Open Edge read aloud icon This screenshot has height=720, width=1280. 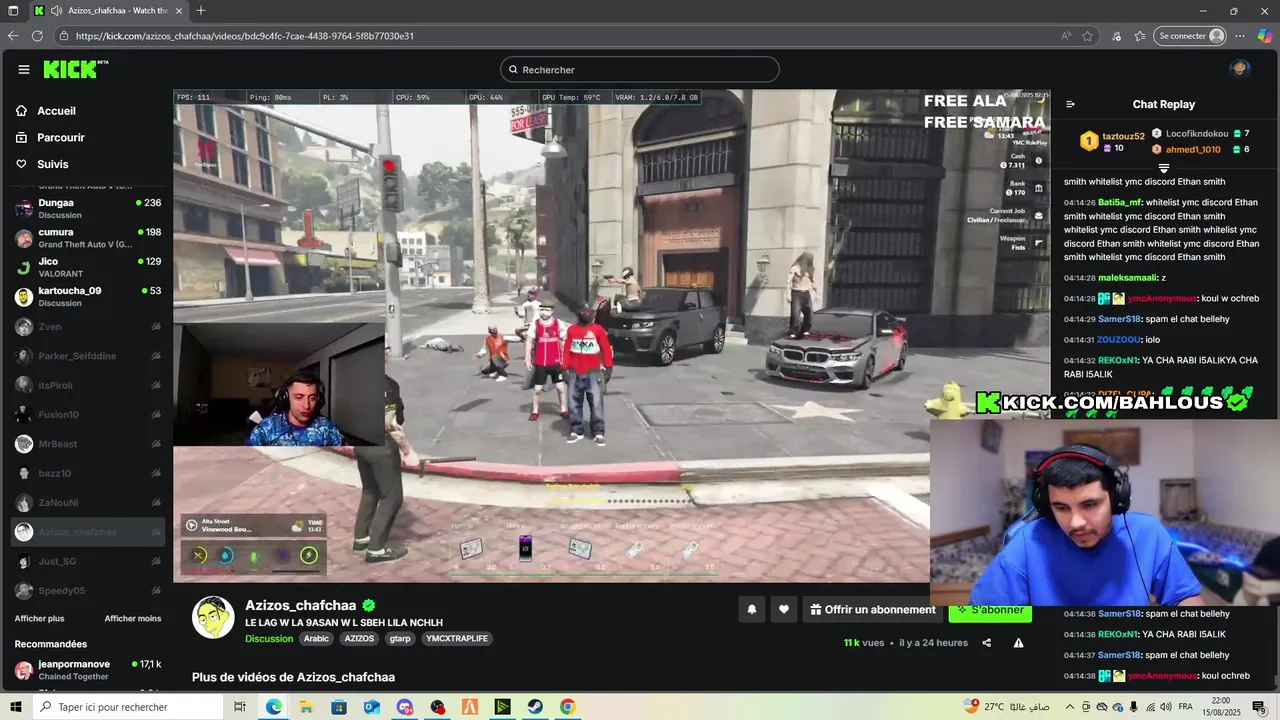pos(1066,36)
